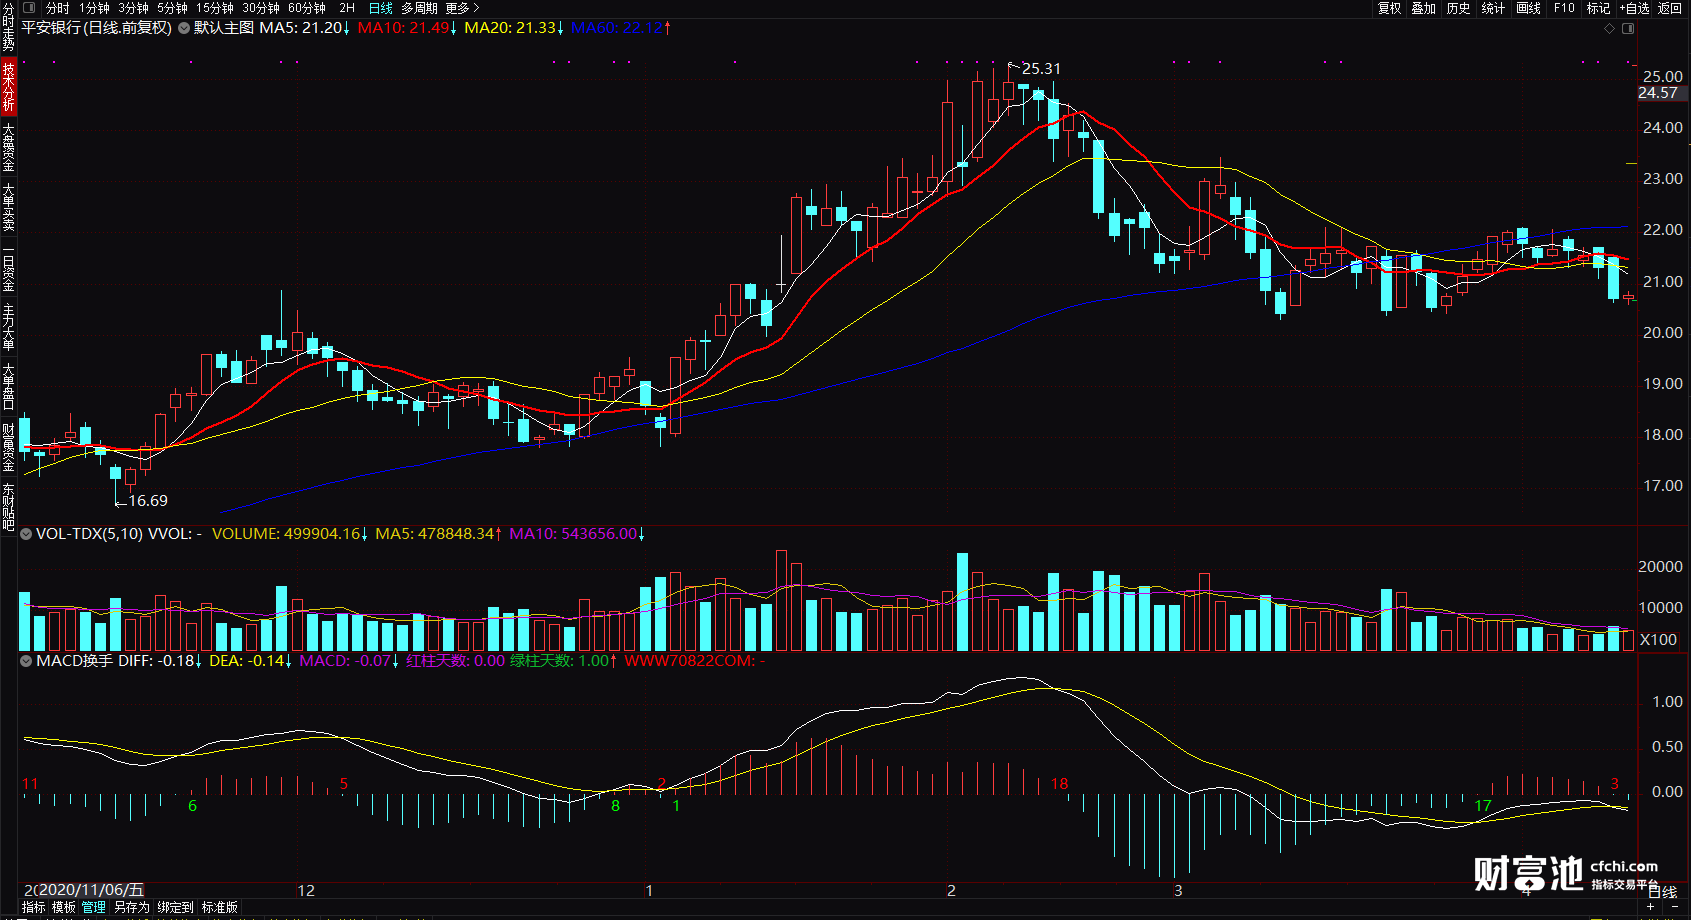Open the MACD换手 indicator dropdown circle
This screenshot has width=1691, height=920.
[26, 661]
